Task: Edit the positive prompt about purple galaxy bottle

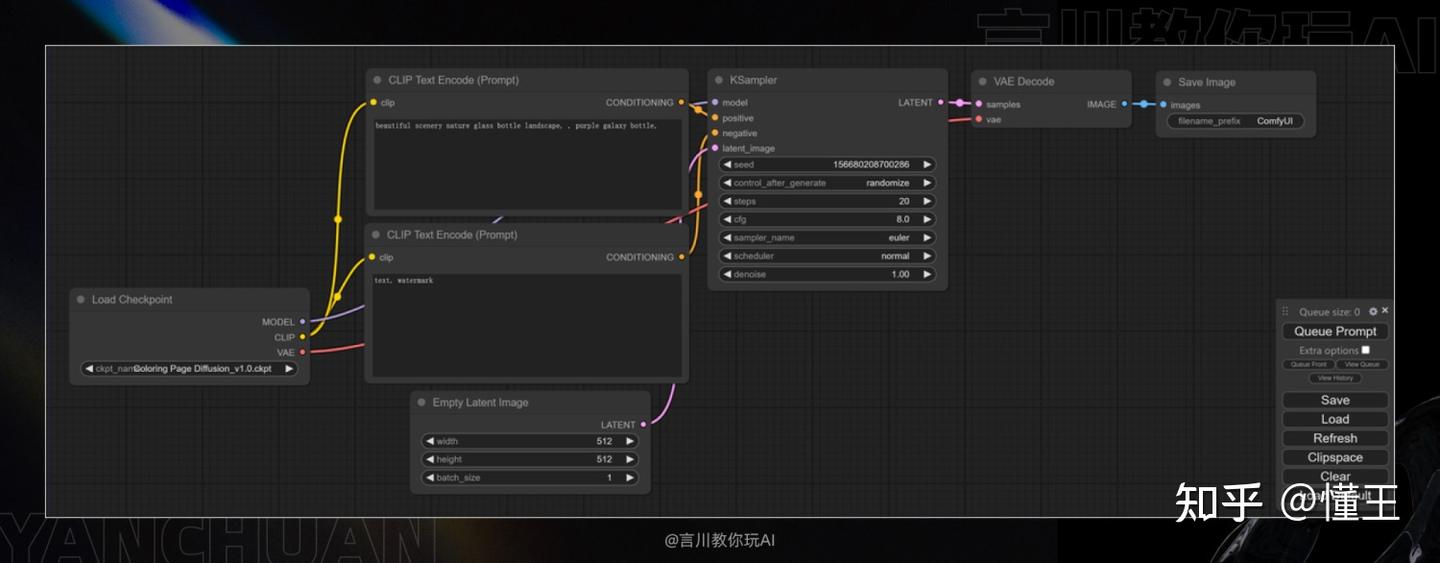Action: click(x=527, y=163)
